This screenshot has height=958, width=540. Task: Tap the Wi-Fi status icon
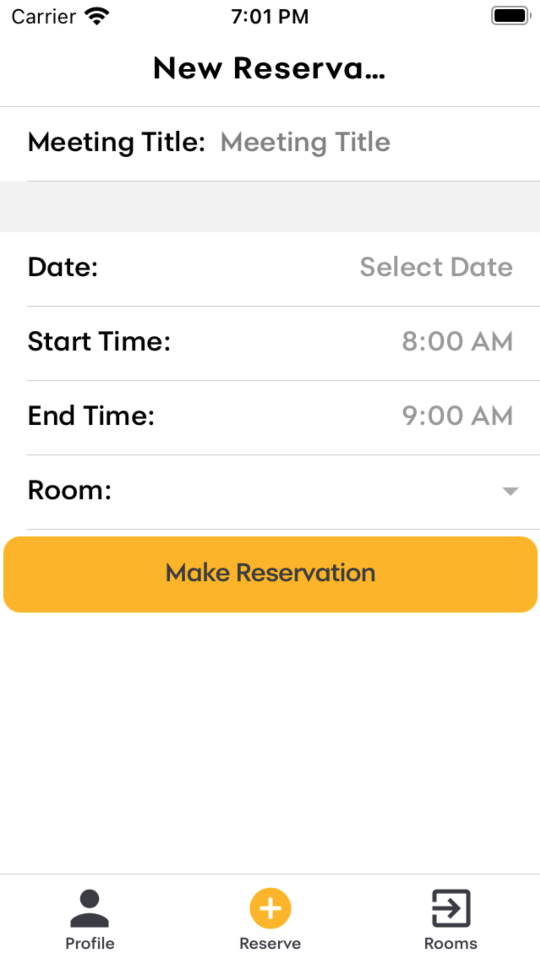pos(96,16)
